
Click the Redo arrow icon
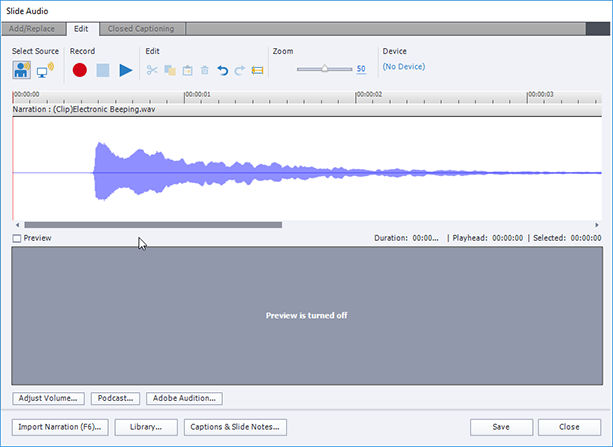pos(240,70)
